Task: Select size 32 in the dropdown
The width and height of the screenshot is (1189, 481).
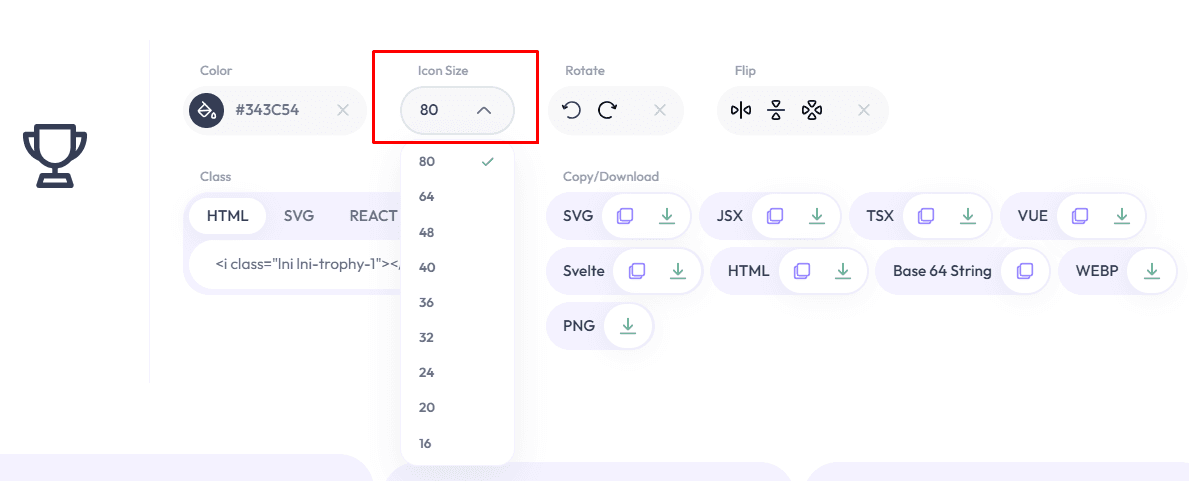Action: pyautogui.click(x=427, y=338)
